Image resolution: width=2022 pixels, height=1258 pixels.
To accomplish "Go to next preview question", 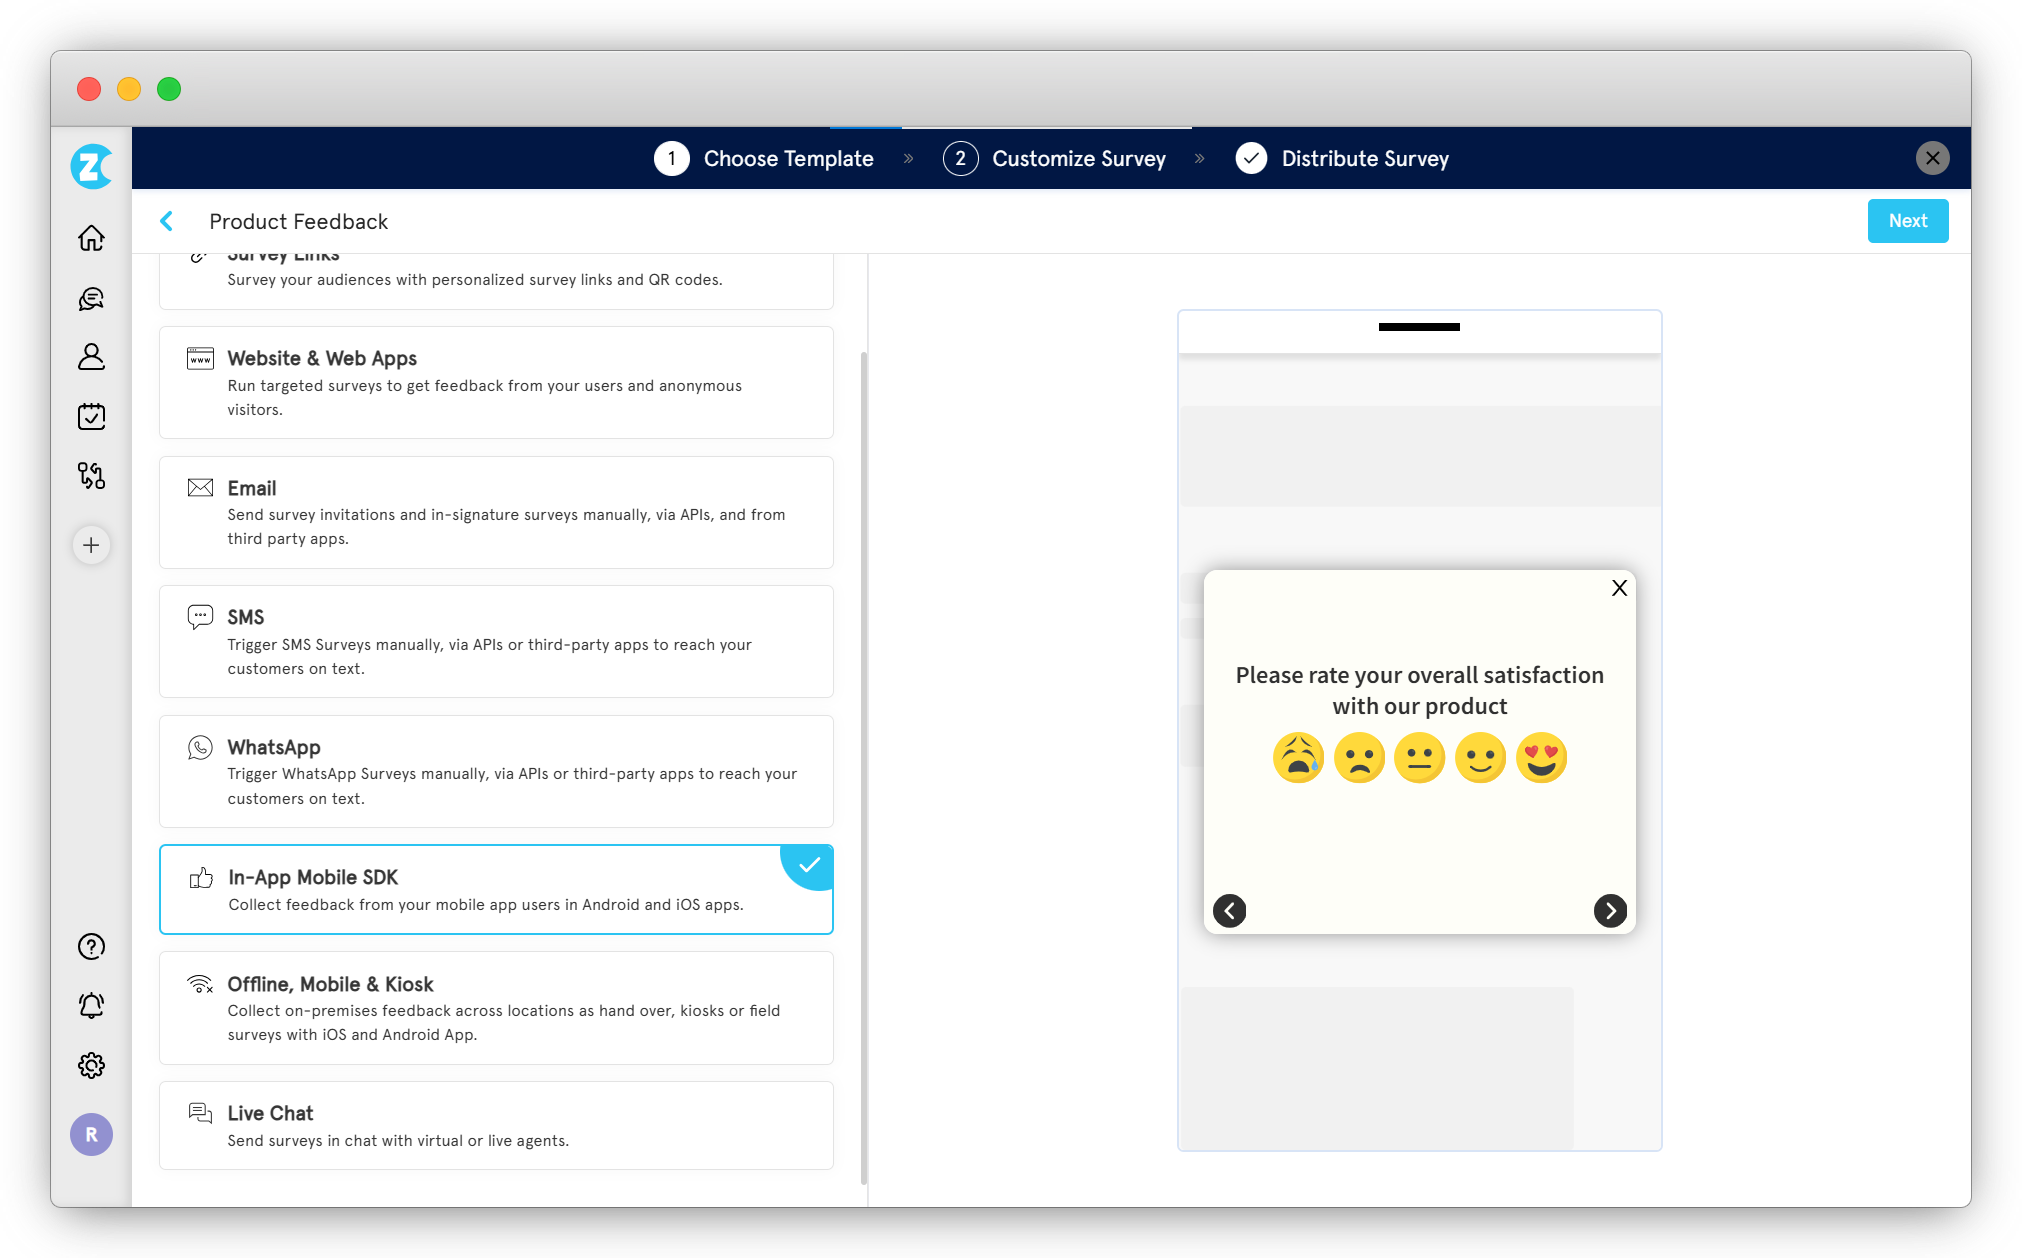I will coord(1609,910).
